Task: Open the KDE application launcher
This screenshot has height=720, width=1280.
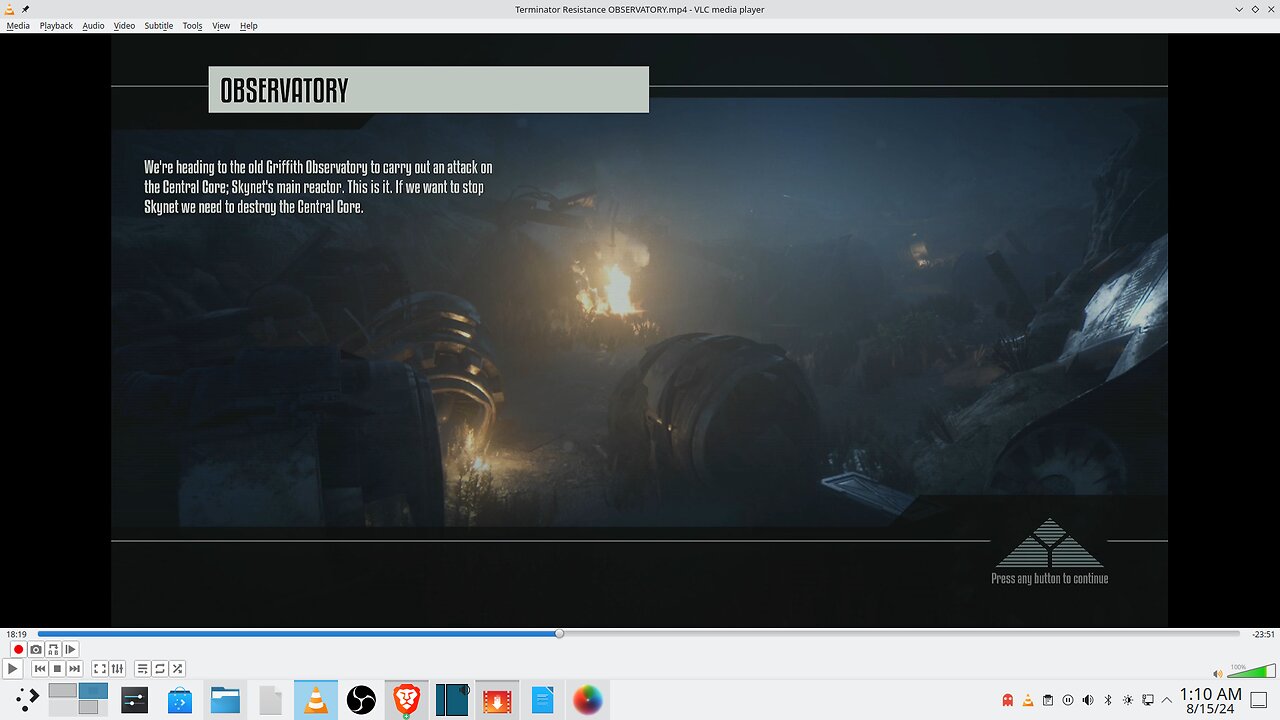Action: pos(27,699)
